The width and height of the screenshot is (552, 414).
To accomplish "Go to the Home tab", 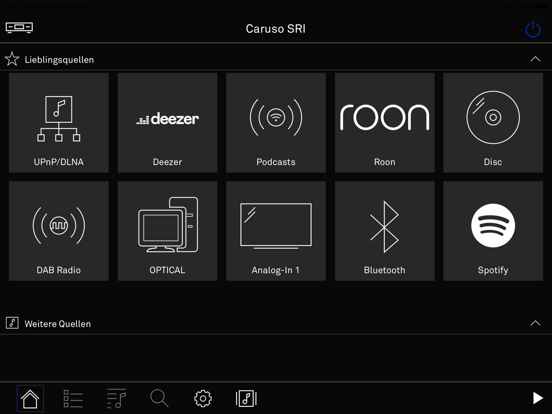I will (30, 399).
